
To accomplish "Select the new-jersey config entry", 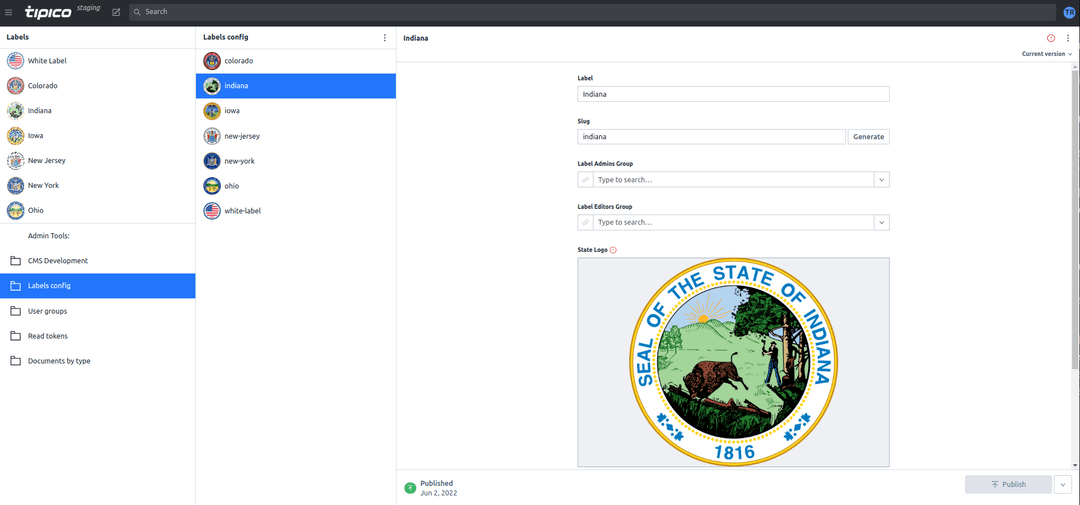I will (x=295, y=136).
